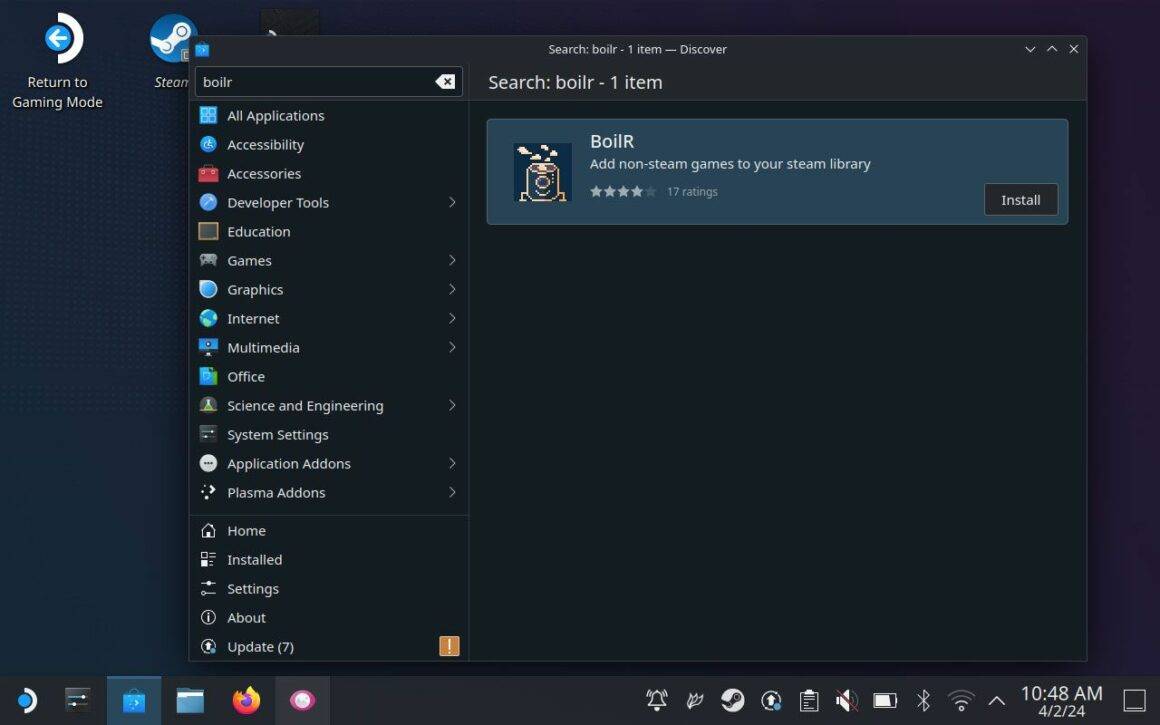The width and height of the screenshot is (1160, 725).
Task: Click the System Settings category icon
Action: point(209,434)
